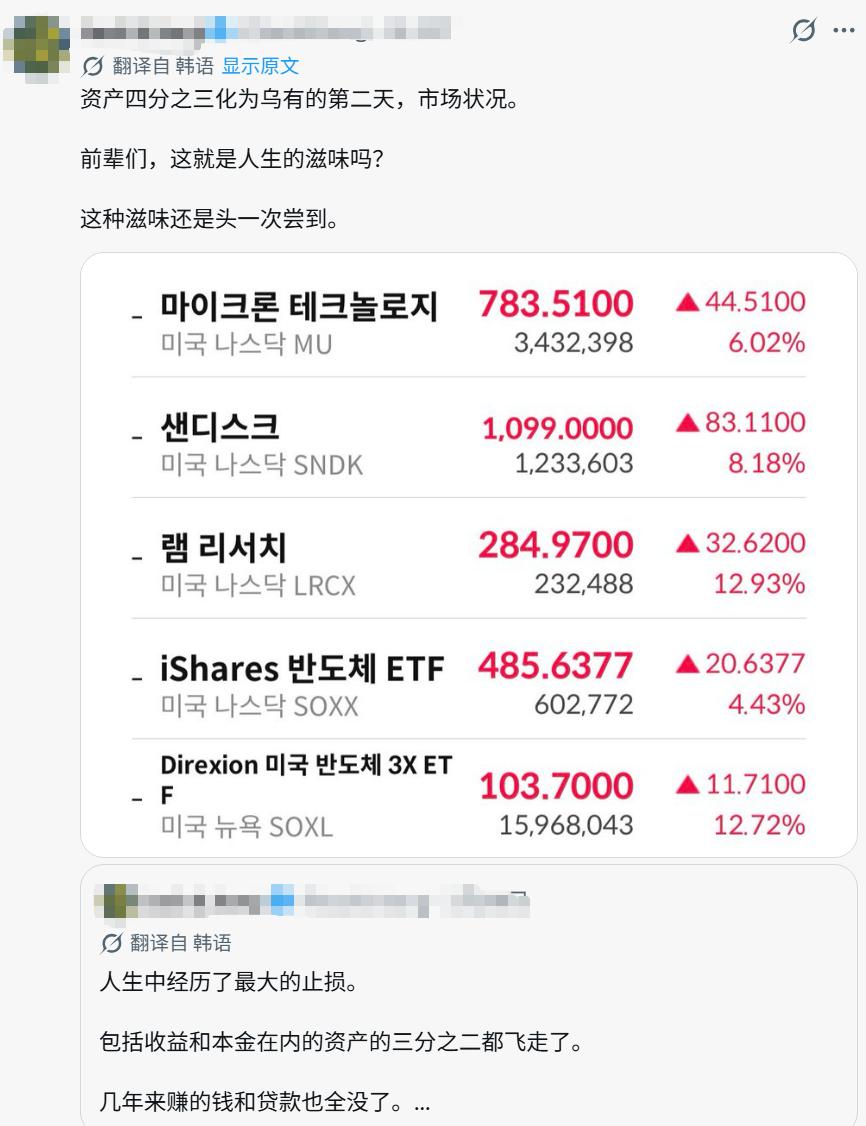866x1126 pixels.
Task: Click 显示原文 to show original text
Action: coord(260,66)
